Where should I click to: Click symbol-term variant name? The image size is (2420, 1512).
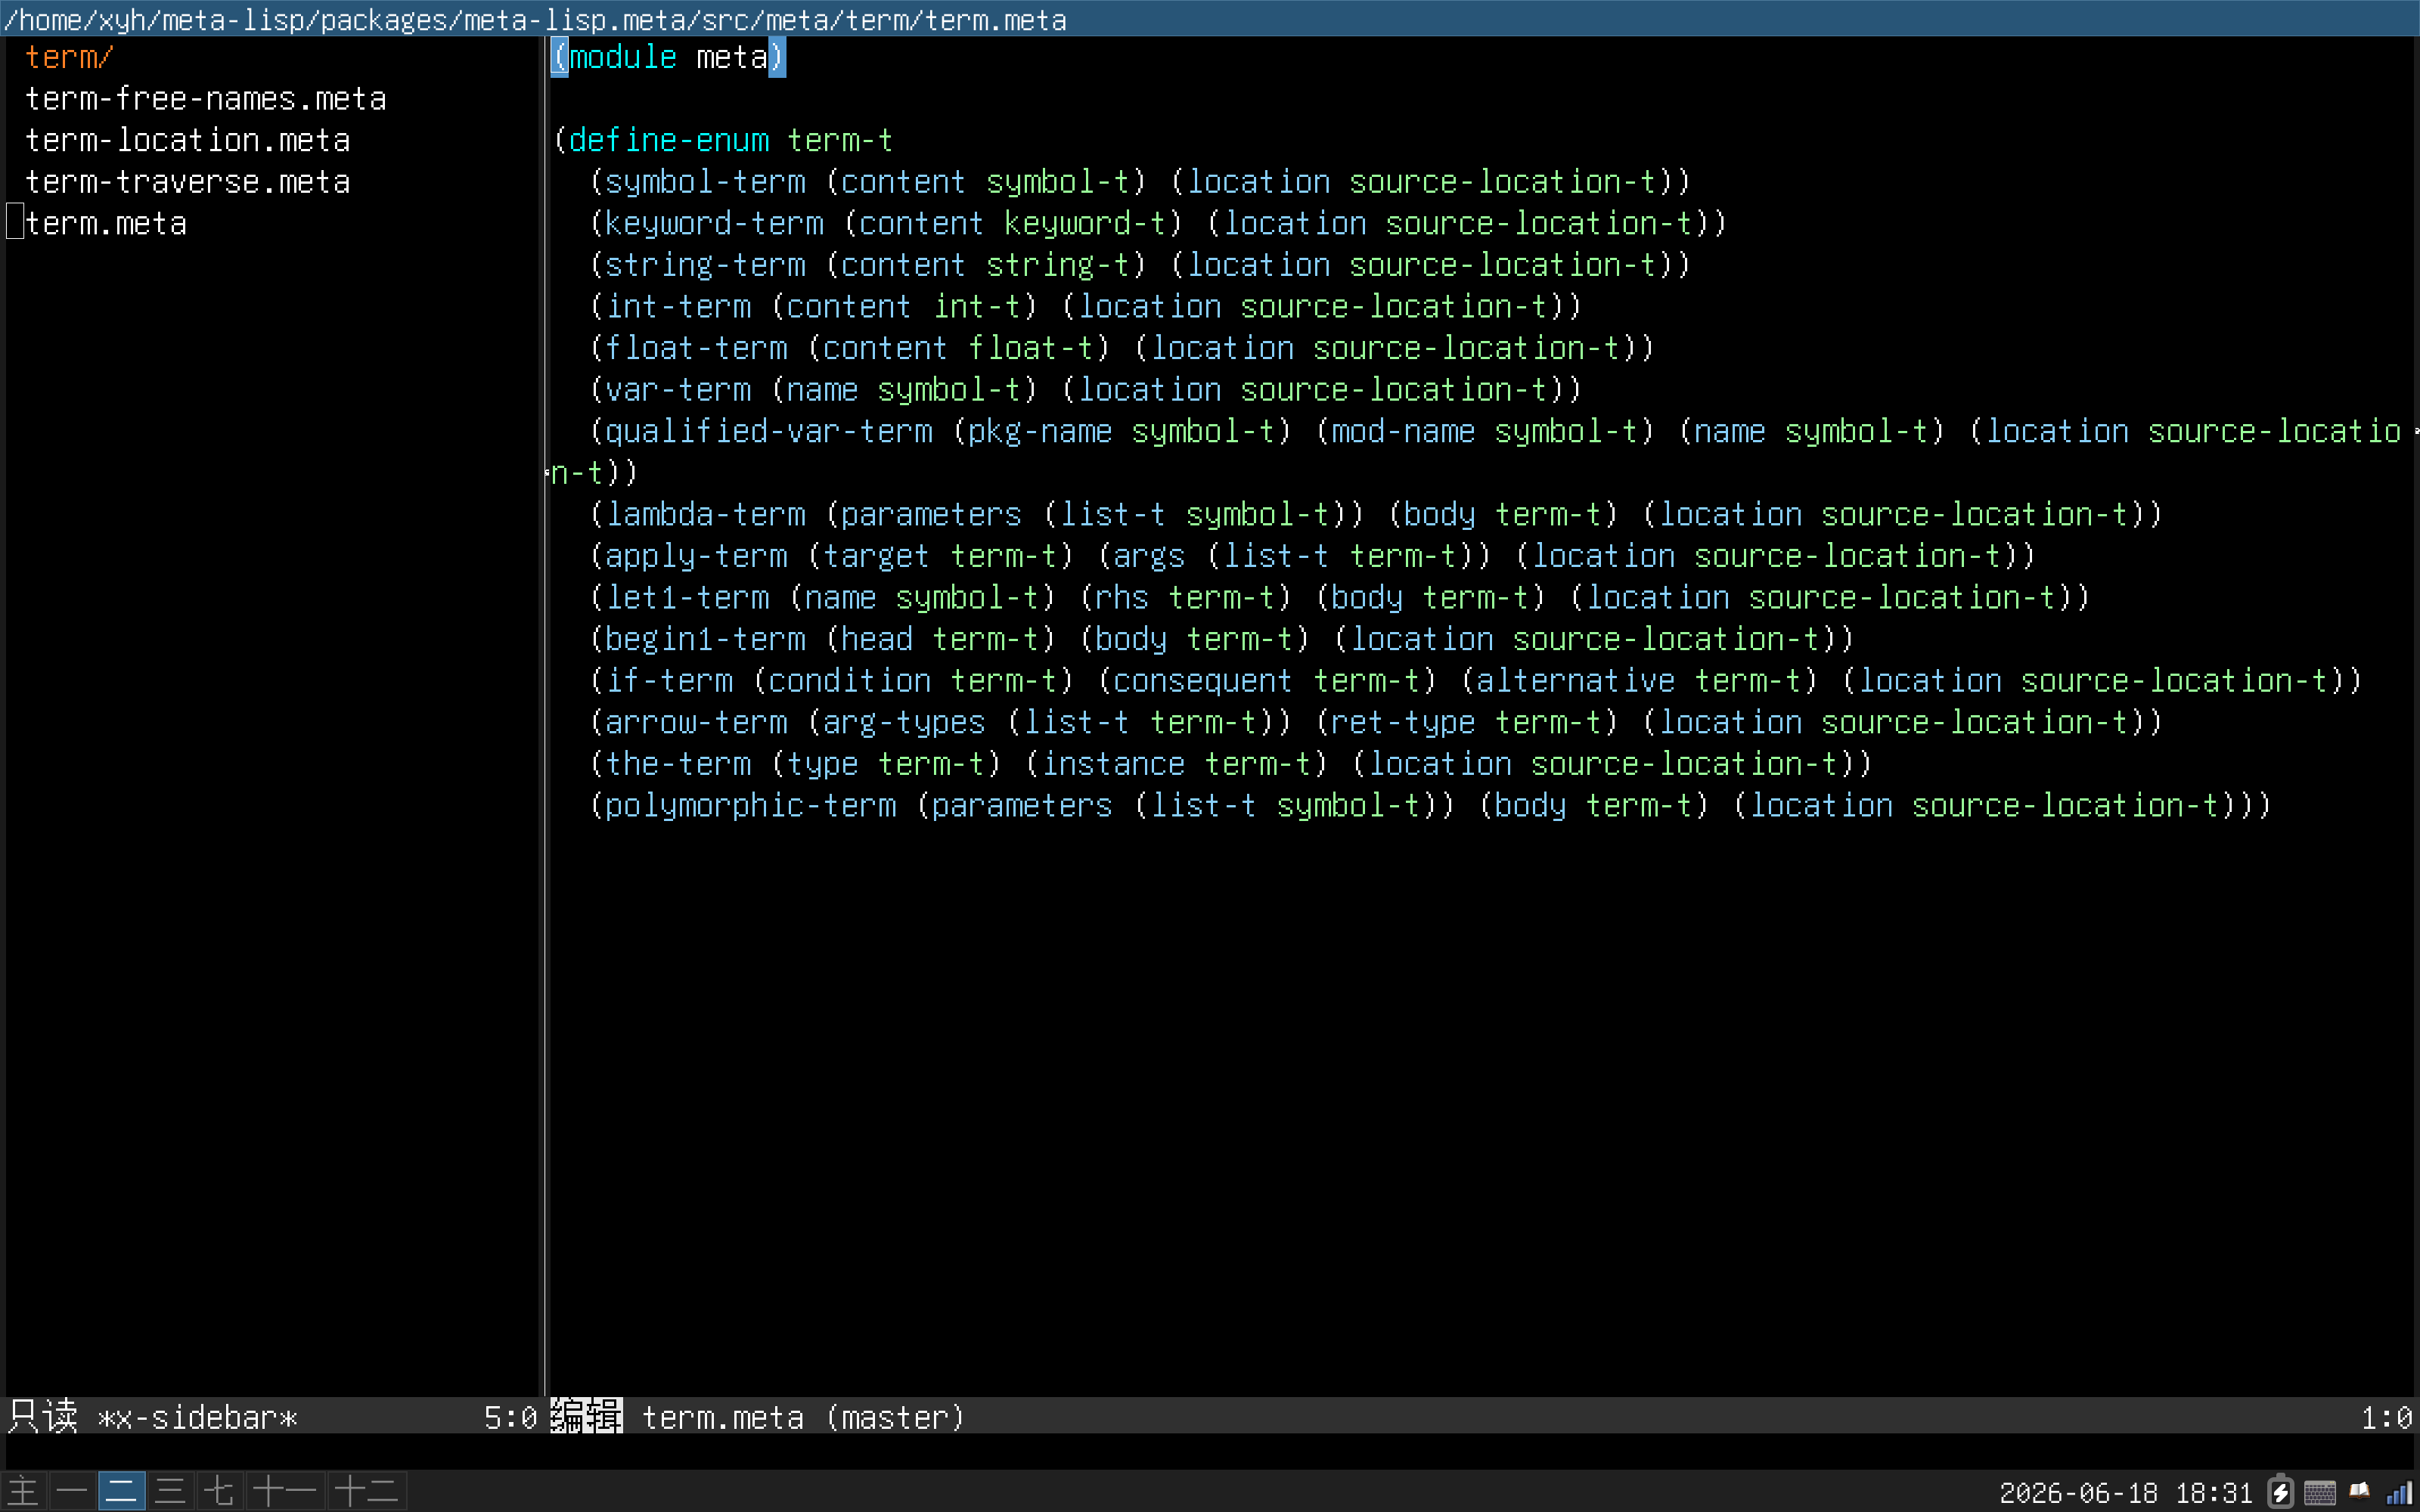coord(705,182)
